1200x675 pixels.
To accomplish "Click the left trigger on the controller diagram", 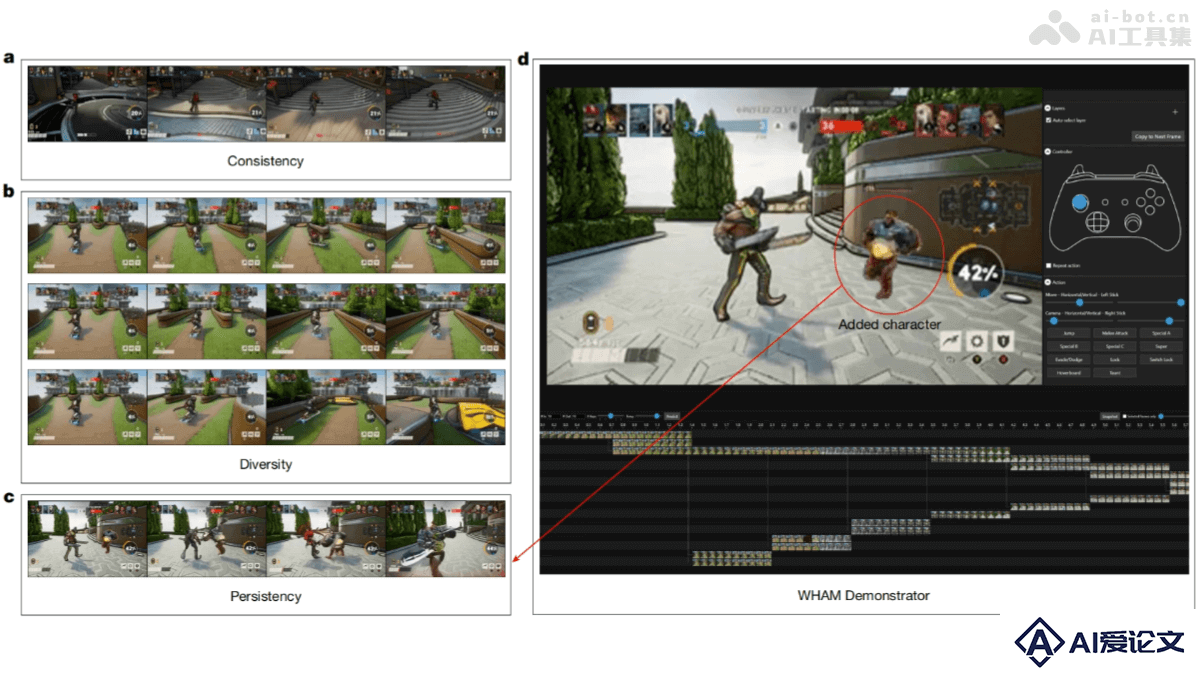I will coord(1078,170).
